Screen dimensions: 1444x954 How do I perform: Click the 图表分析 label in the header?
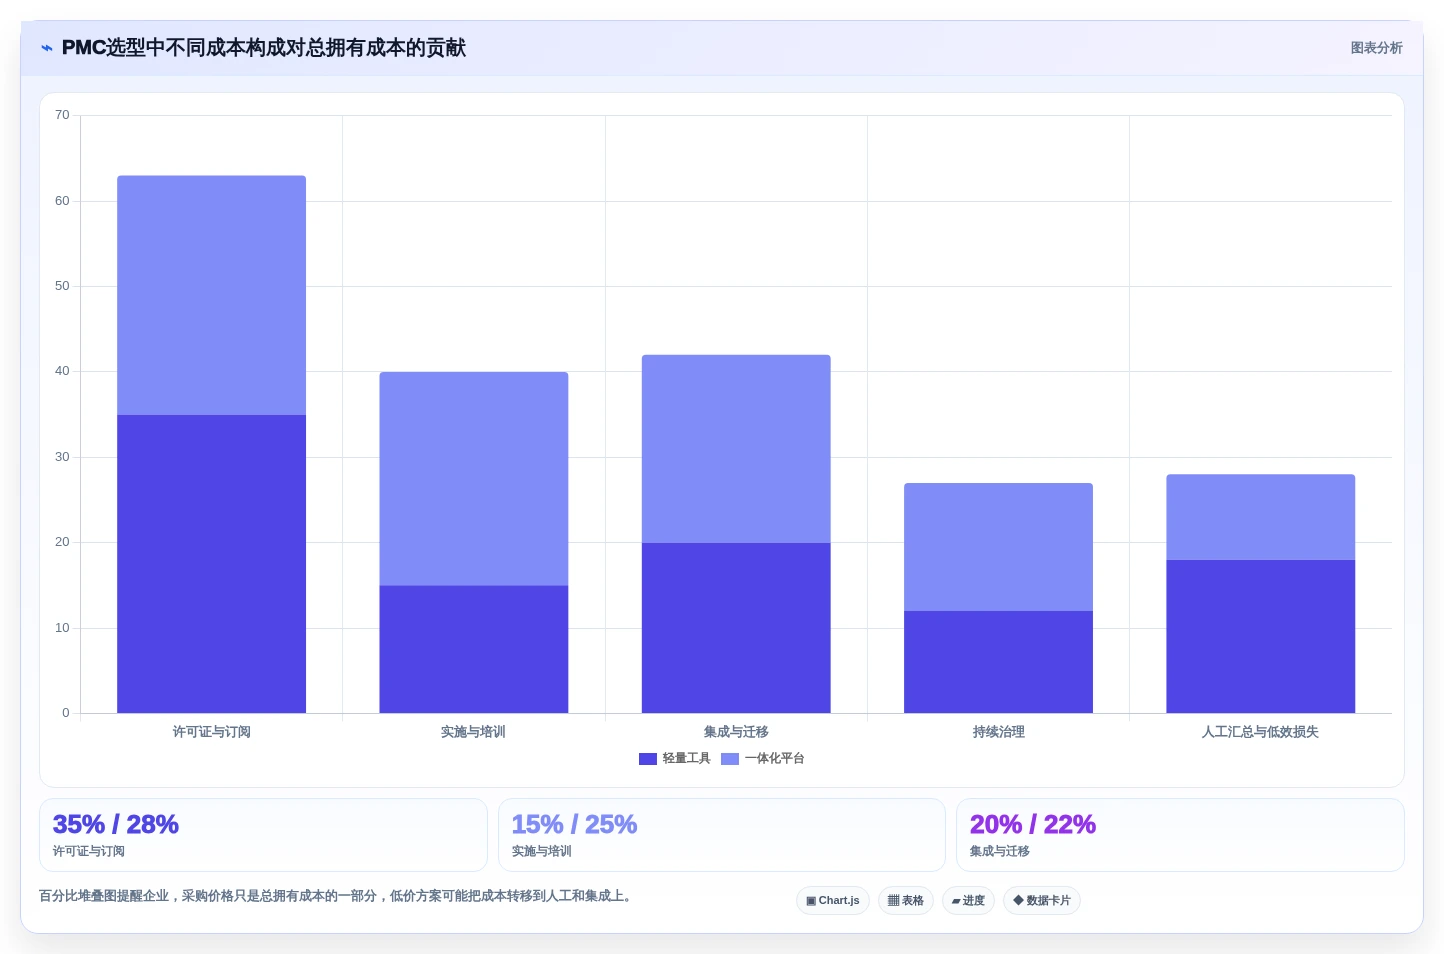click(1376, 48)
